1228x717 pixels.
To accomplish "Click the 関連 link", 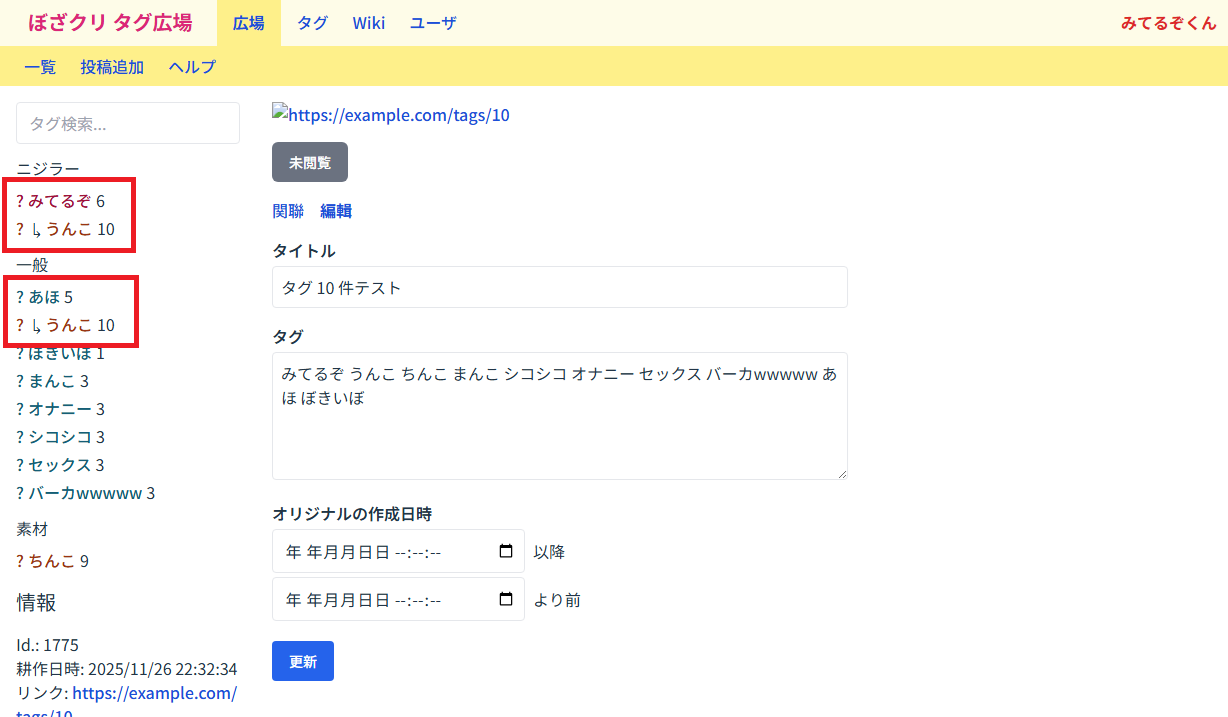I will (x=288, y=211).
